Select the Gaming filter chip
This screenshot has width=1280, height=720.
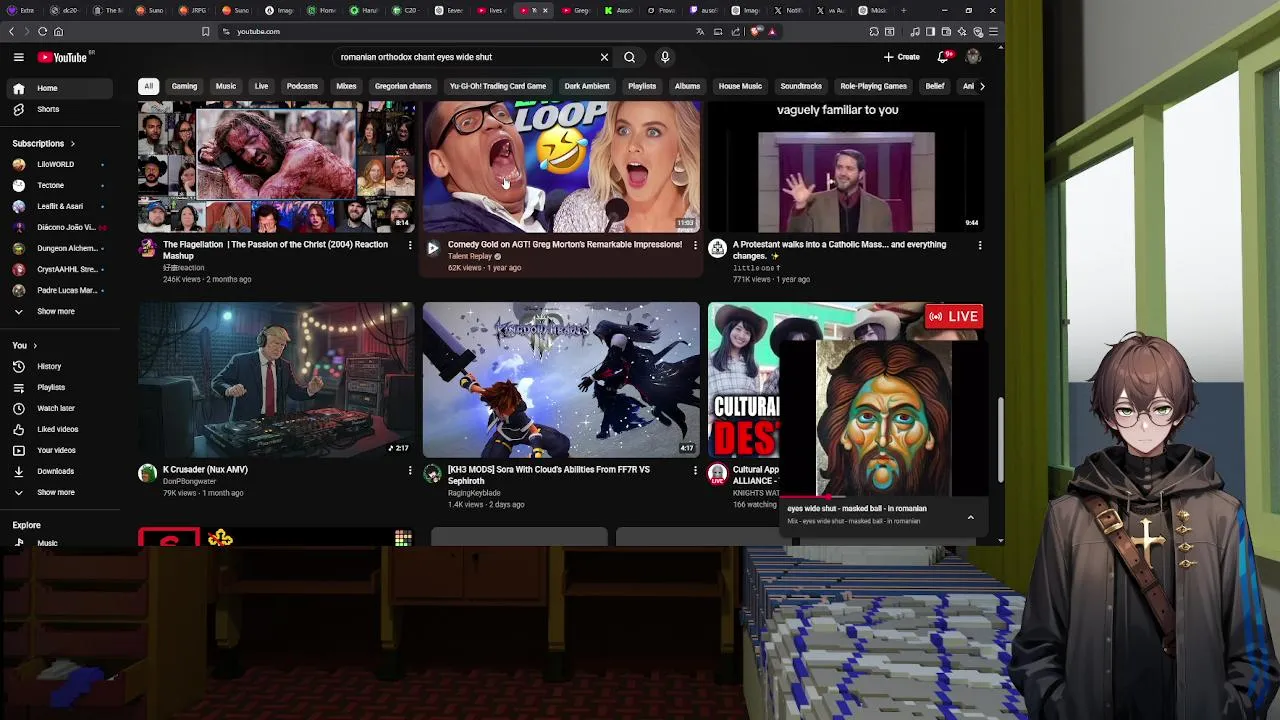(184, 86)
